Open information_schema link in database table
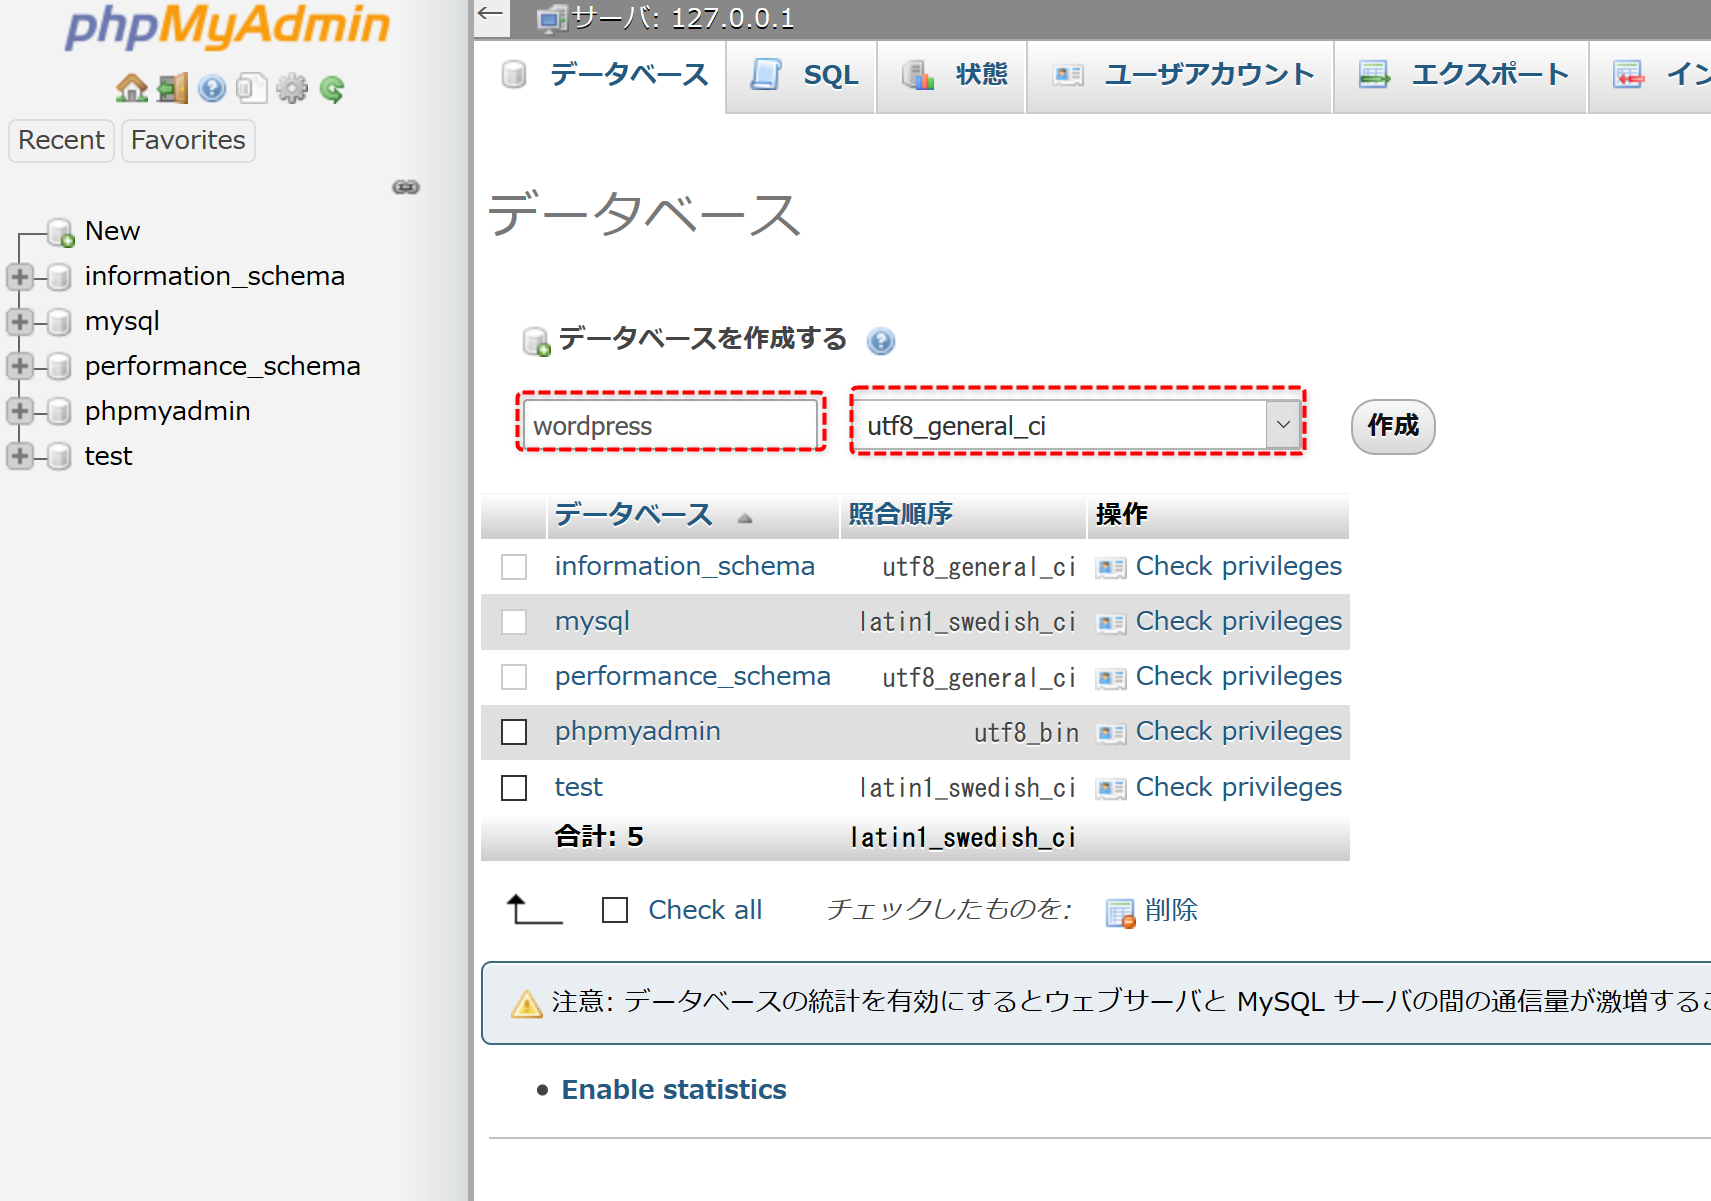The image size is (1711, 1201). point(685,566)
